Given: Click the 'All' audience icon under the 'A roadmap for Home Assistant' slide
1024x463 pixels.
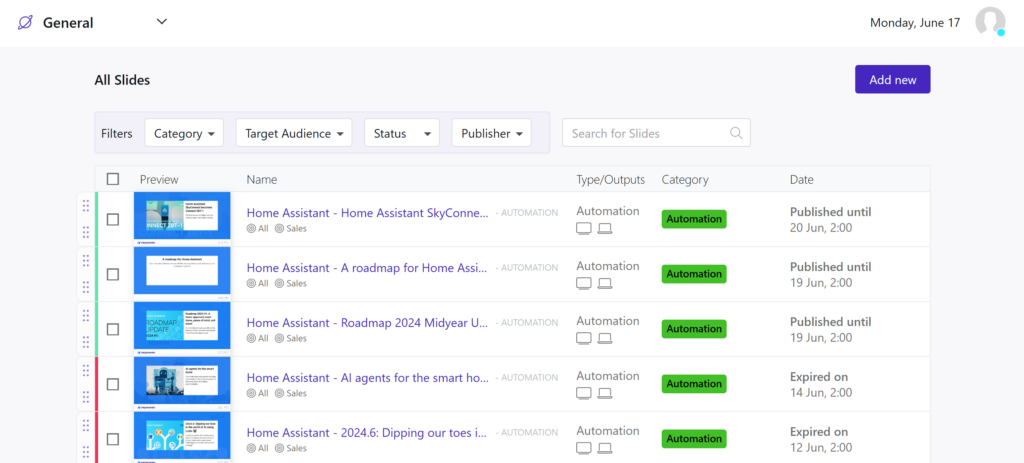Looking at the screenshot, I should coord(251,283).
